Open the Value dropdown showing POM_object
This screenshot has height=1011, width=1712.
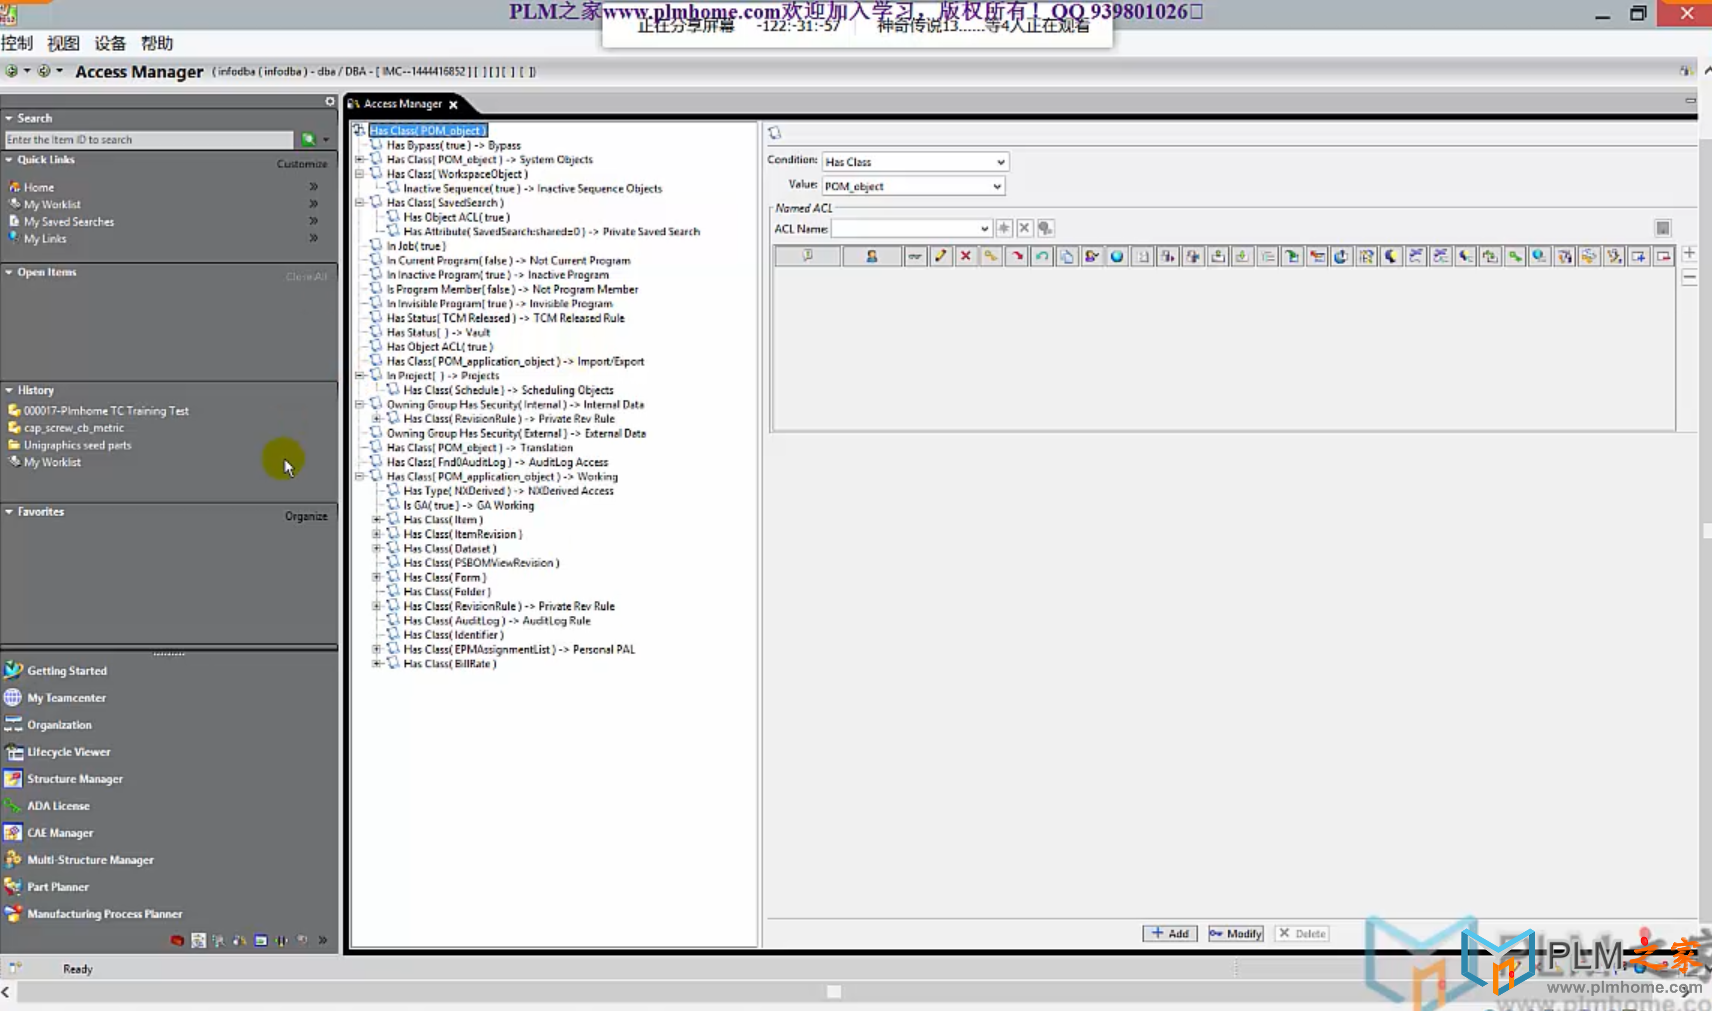(996, 186)
